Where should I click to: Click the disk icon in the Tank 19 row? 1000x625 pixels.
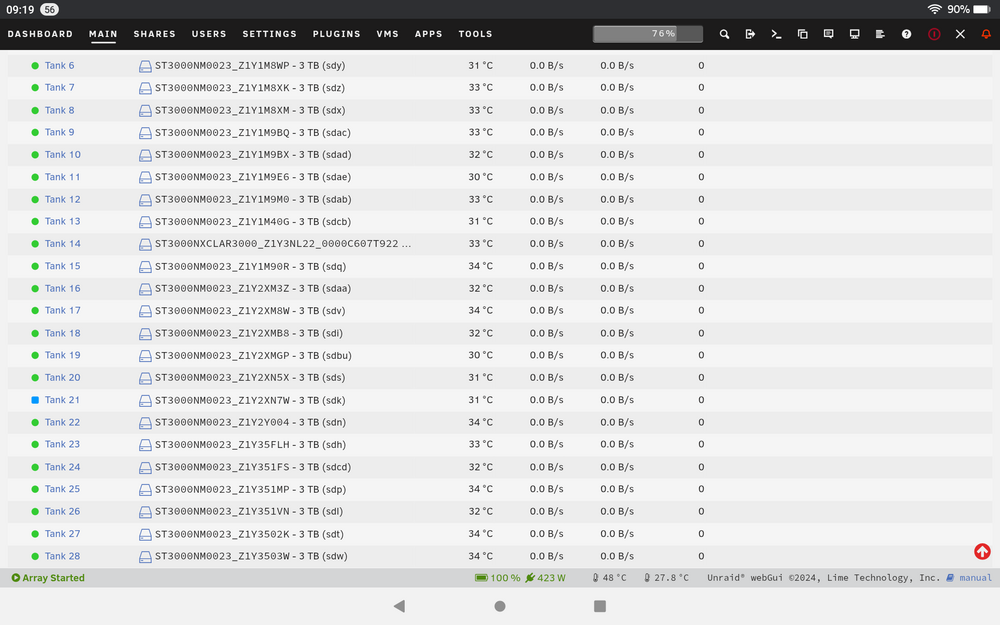(145, 356)
